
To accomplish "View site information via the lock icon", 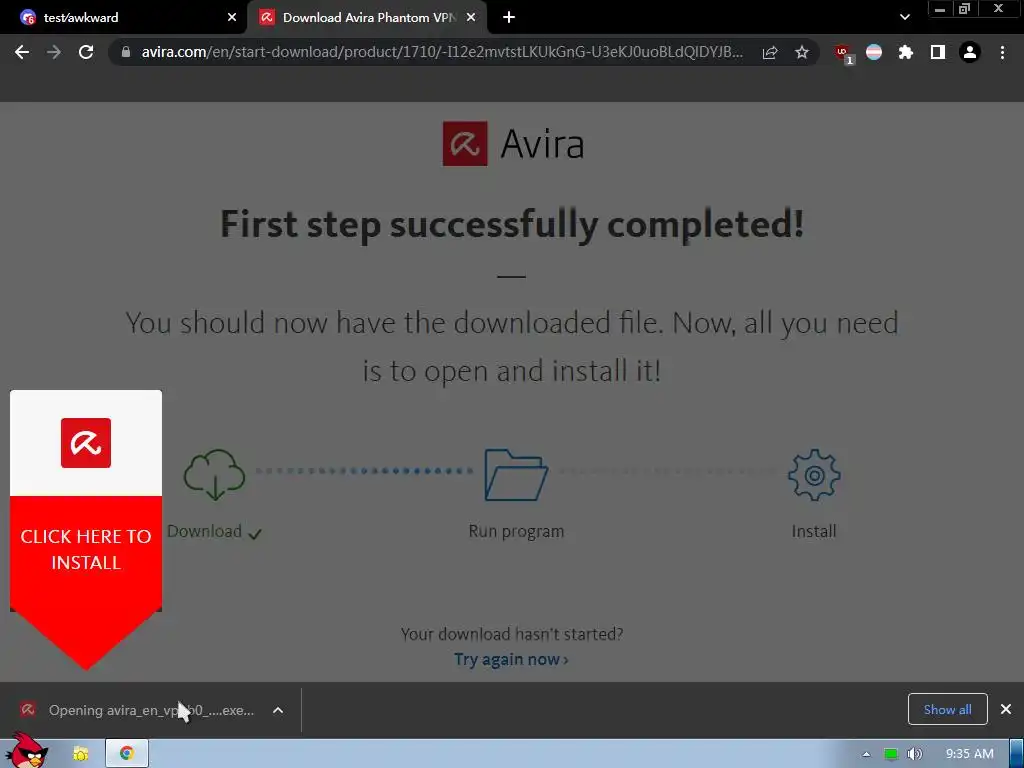I will point(126,52).
